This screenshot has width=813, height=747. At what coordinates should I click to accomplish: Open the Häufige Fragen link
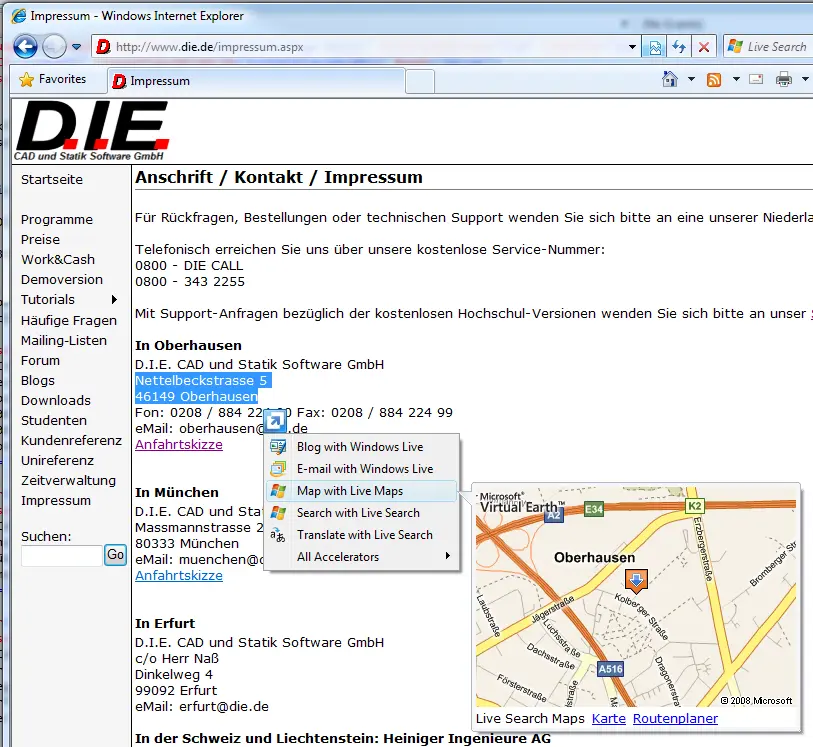tap(68, 320)
